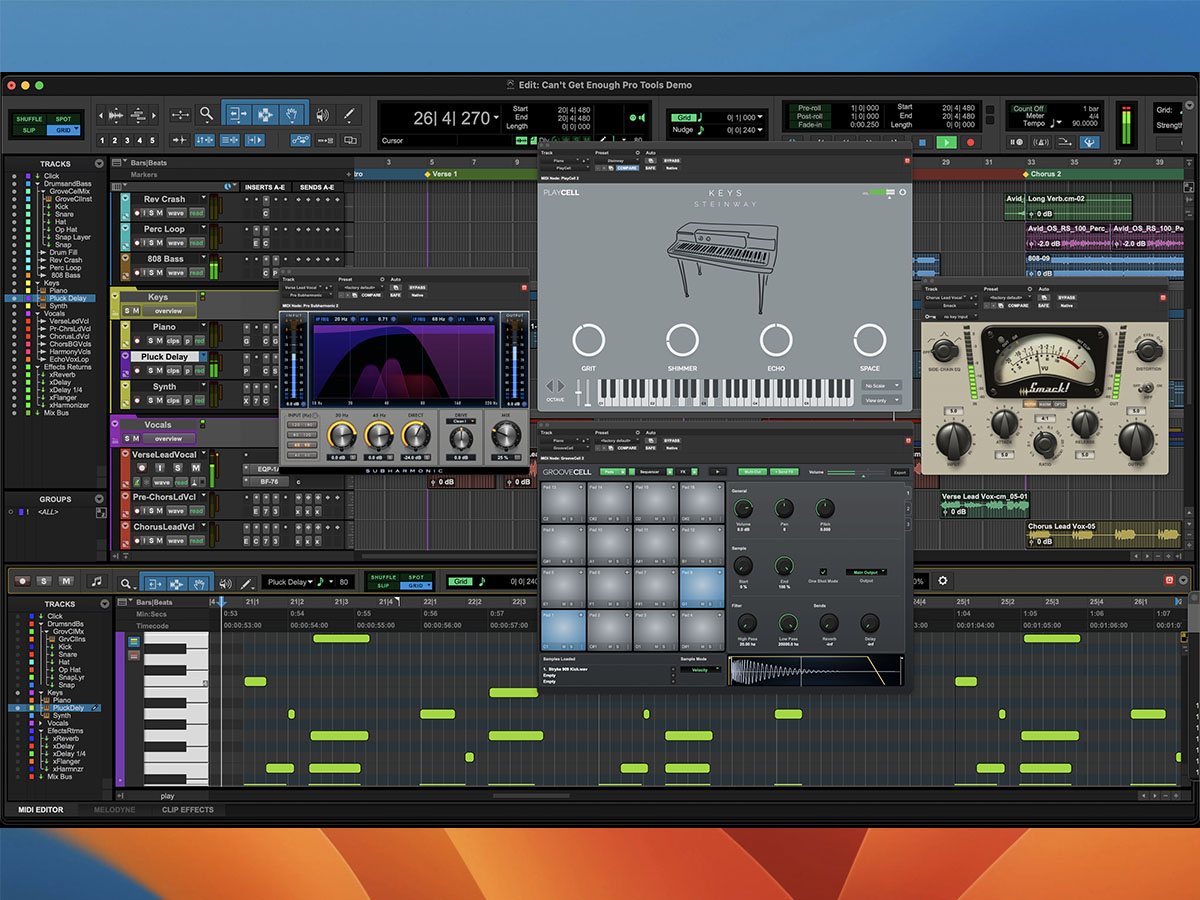Click the highlighted Pad 8 in GrooveCell
Viewport: 1200px width, 900px height.
tap(702, 585)
